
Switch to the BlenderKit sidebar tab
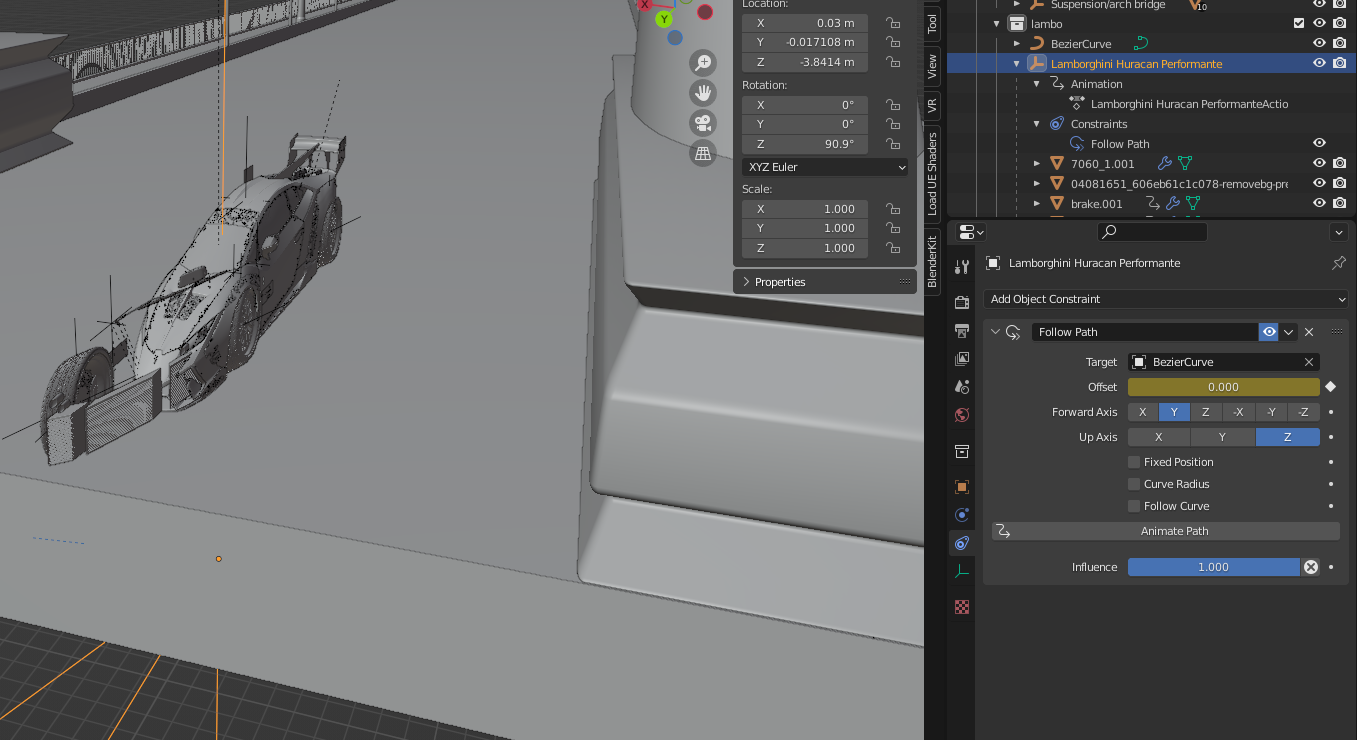[x=932, y=260]
